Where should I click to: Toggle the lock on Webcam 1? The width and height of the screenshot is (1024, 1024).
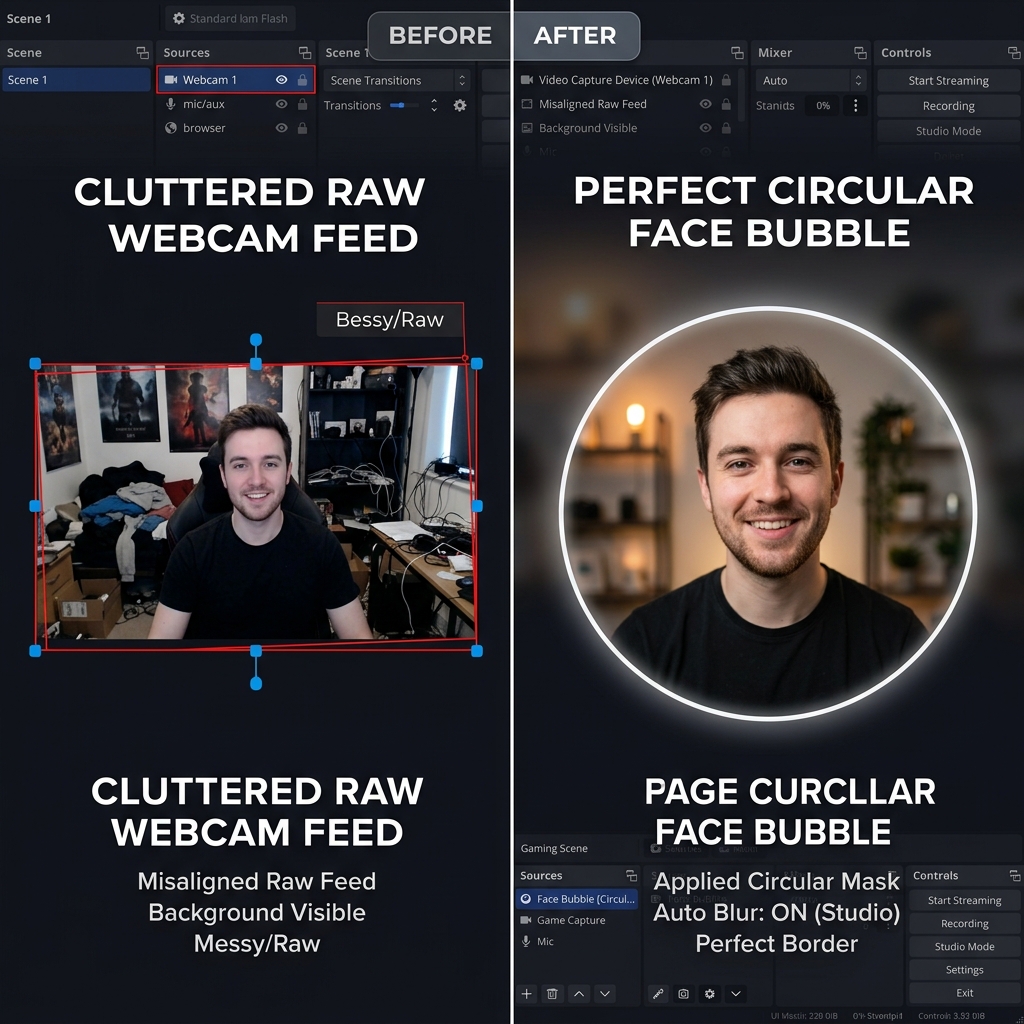point(302,80)
